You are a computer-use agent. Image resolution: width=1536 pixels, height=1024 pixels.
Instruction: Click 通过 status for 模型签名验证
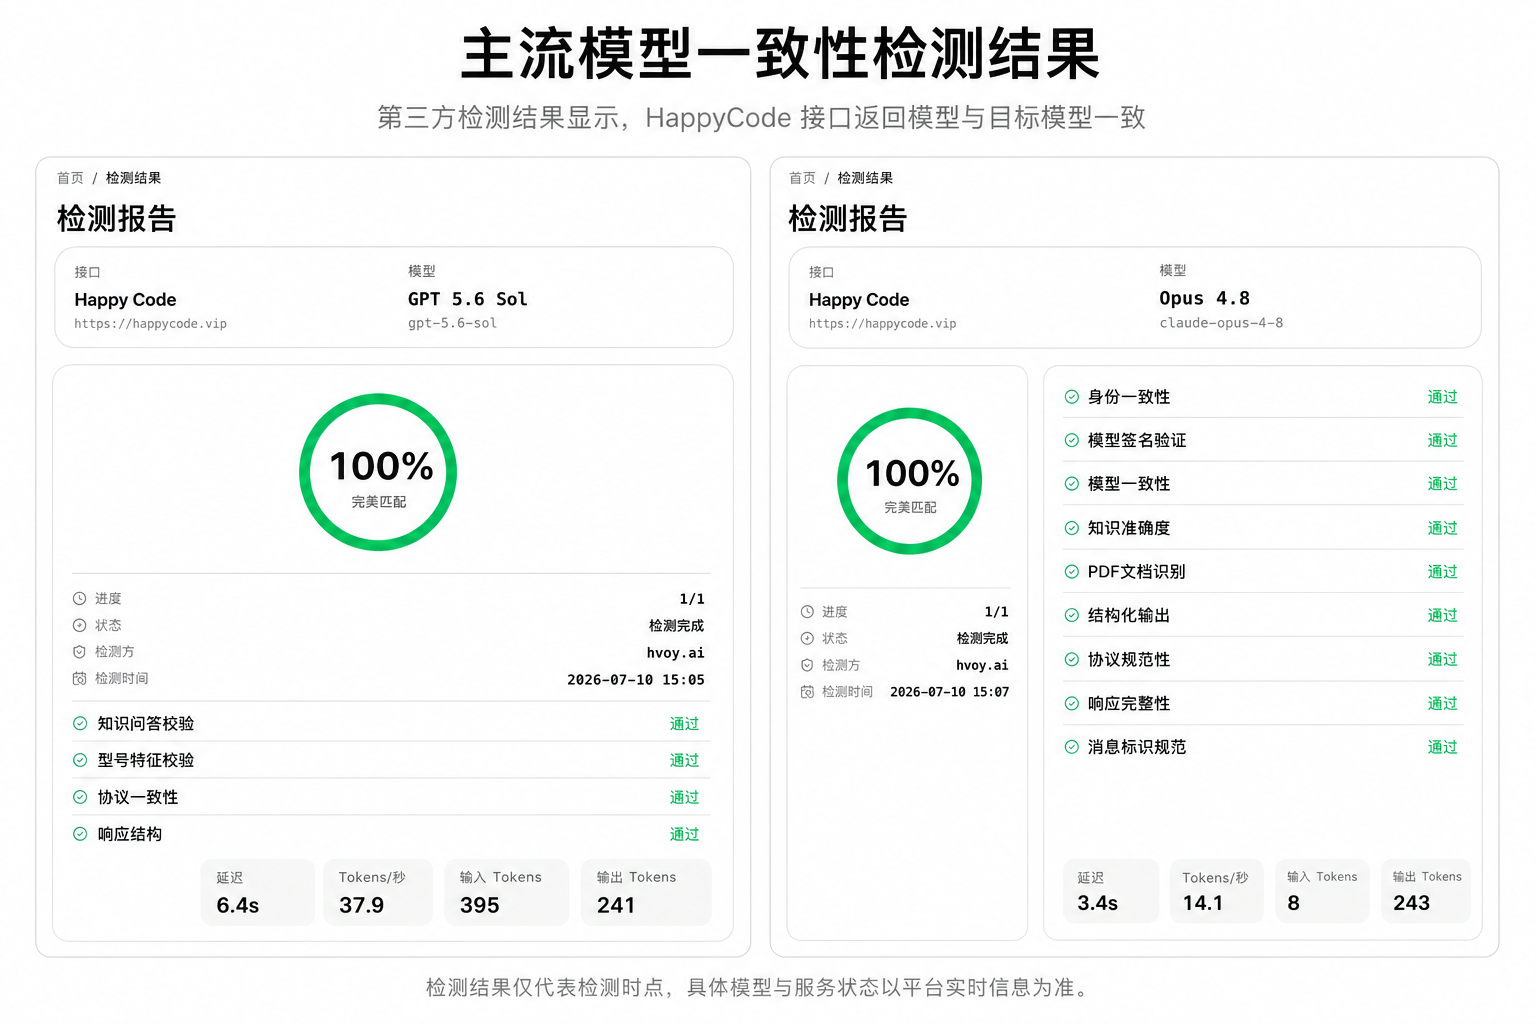1443,441
